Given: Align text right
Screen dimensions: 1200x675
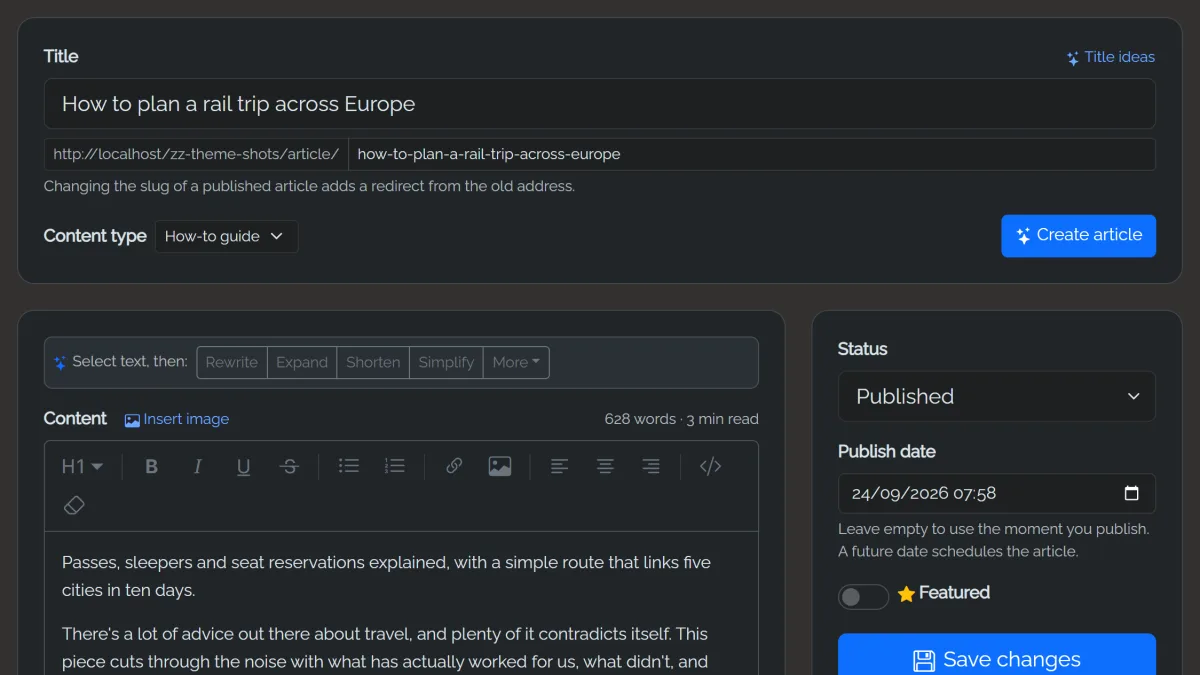Looking at the screenshot, I should (x=651, y=466).
